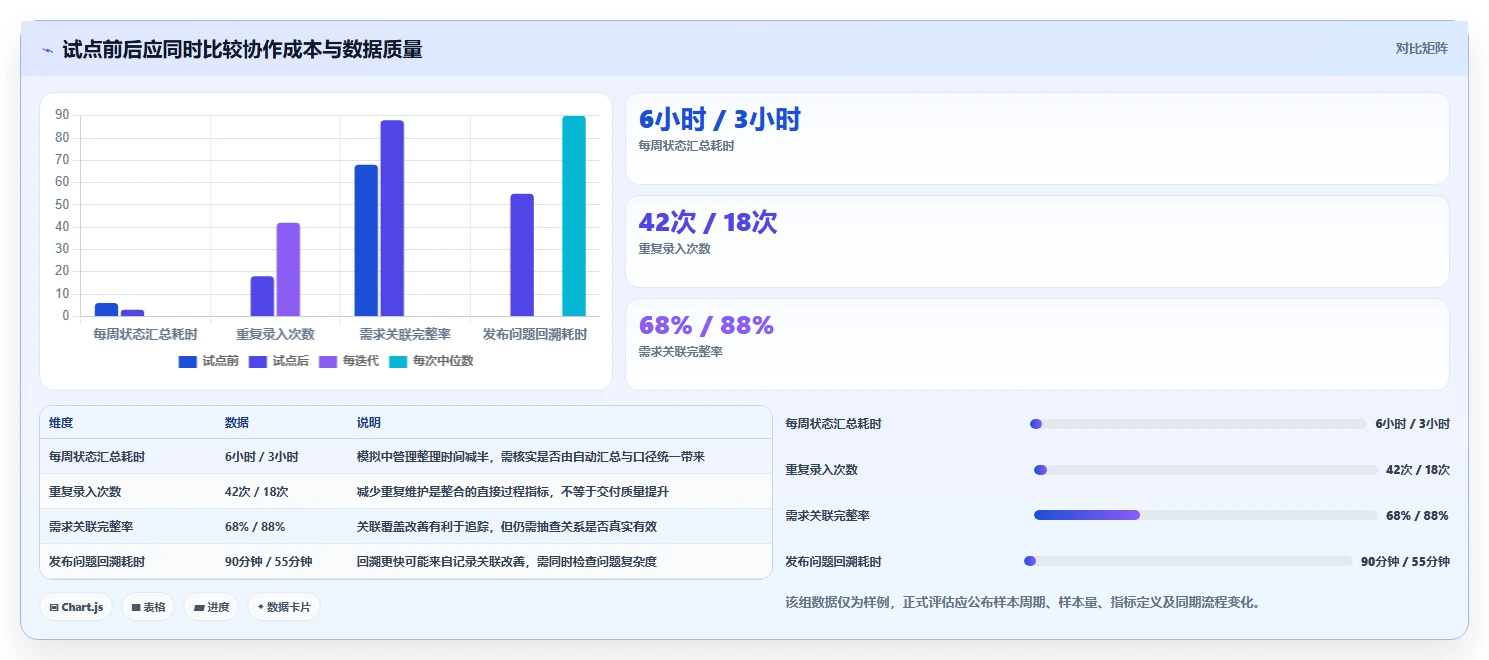The image size is (1489, 660).
Task: Click the description starting 减少重复维护是整合
Action: (513, 491)
